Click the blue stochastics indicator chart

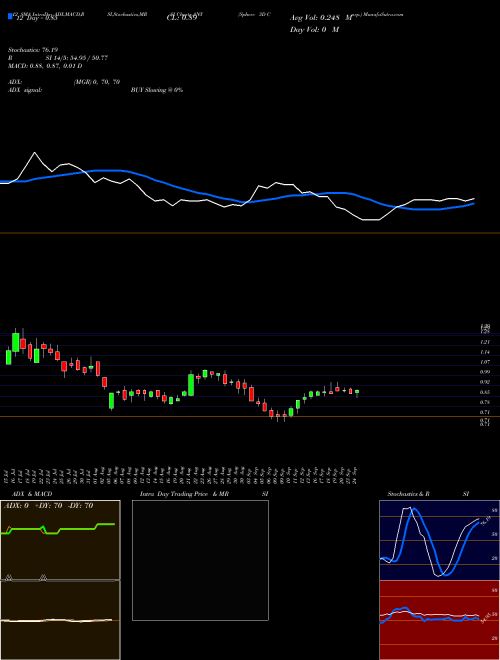click(x=439, y=540)
